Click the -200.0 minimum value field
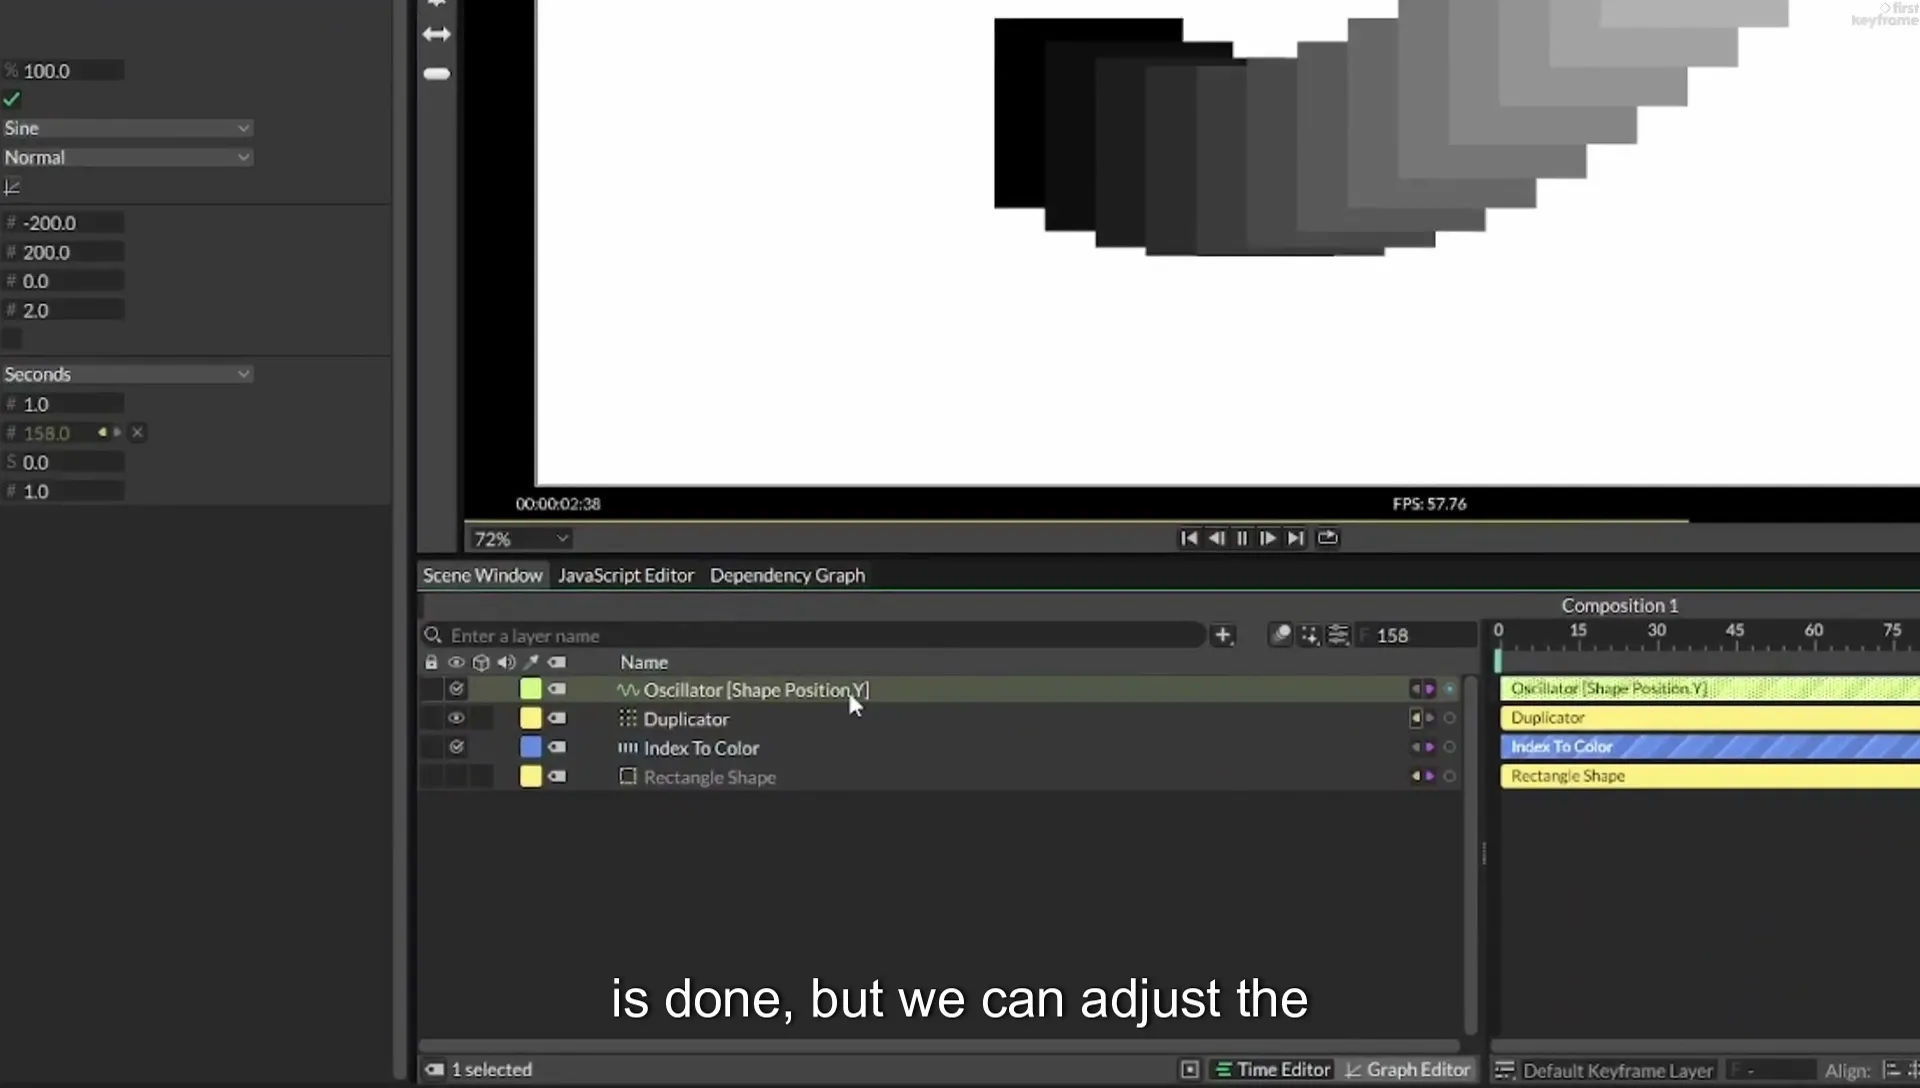This screenshot has width=1920, height=1088. (65, 223)
